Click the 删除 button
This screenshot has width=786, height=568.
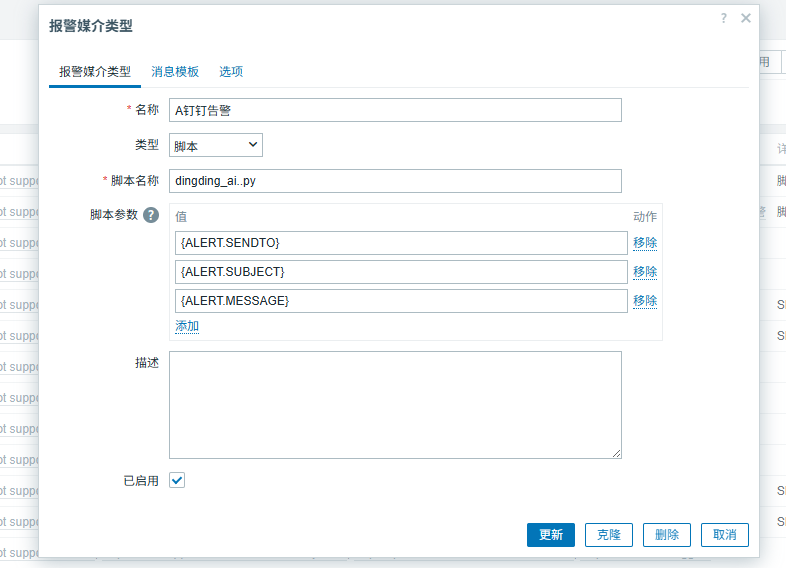coord(667,535)
